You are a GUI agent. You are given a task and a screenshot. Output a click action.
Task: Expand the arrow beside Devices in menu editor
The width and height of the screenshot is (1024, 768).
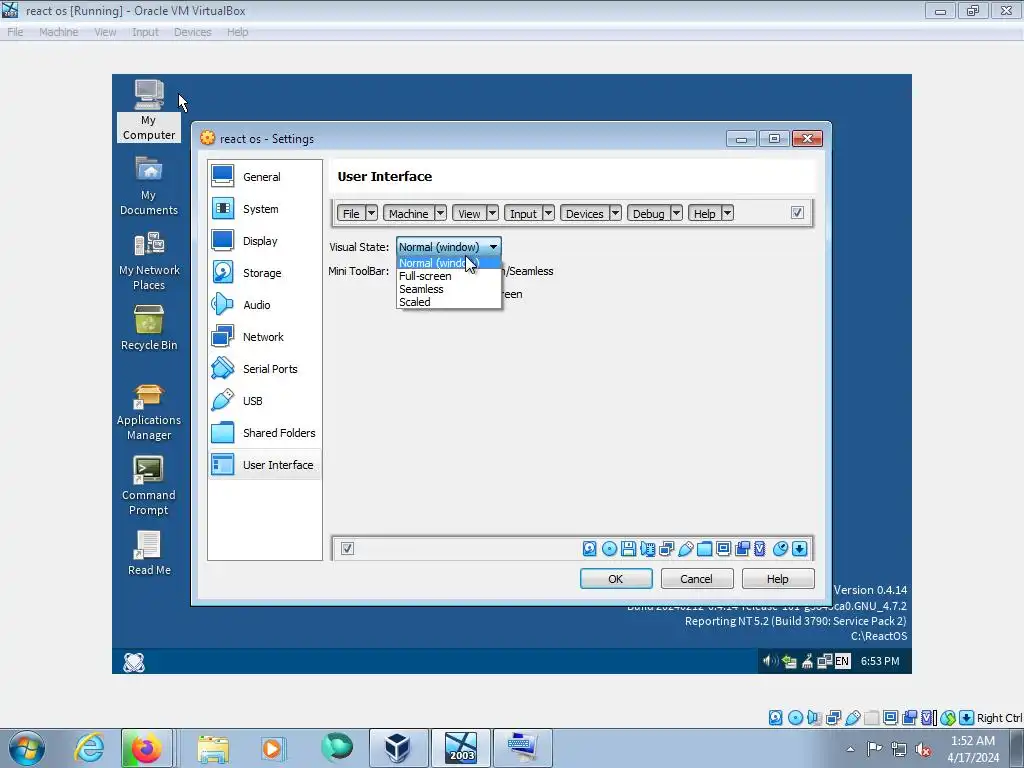pyautogui.click(x=615, y=214)
